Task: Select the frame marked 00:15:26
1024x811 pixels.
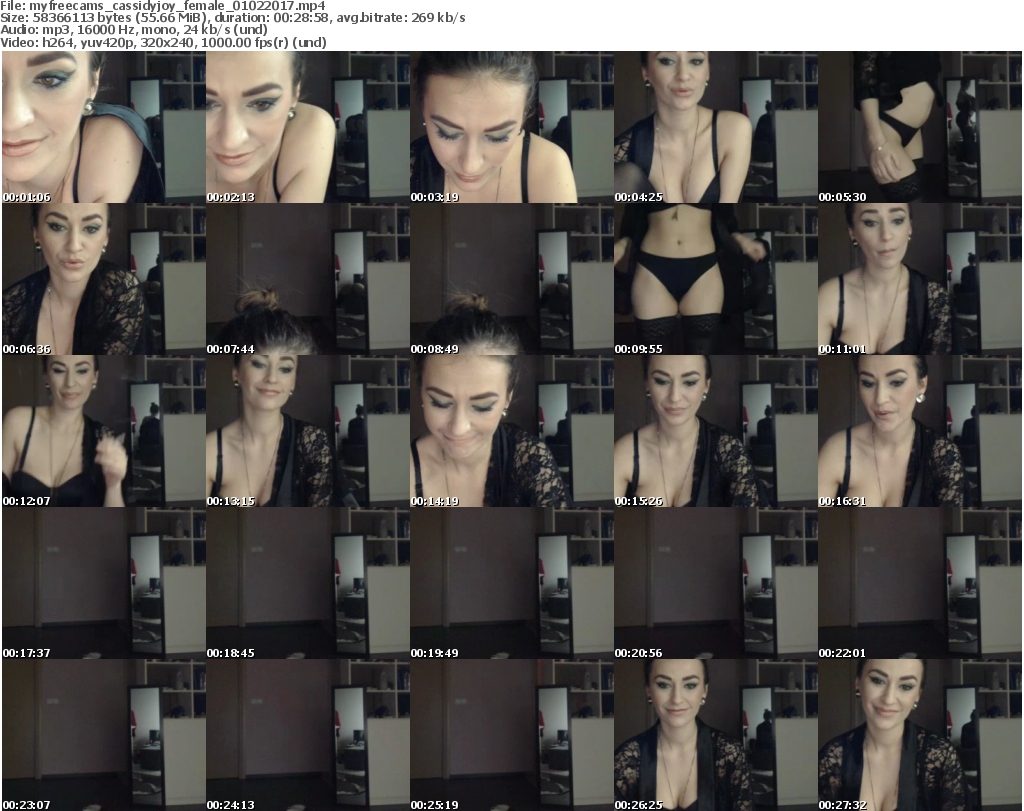Action: click(716, 431)
